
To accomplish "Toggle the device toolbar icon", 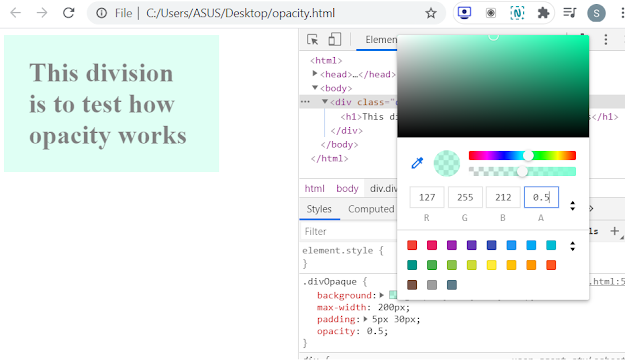I will [334, 39].
